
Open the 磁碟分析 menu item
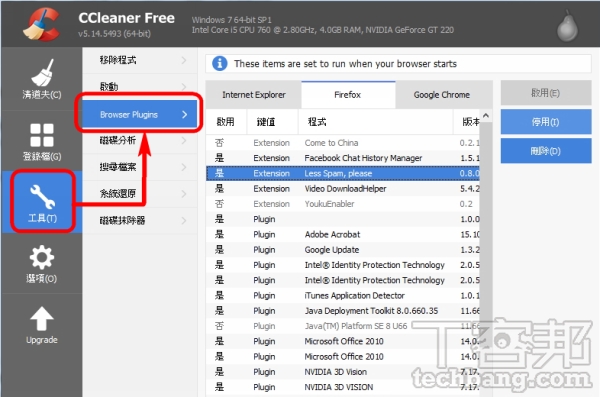tap(140, 141)
